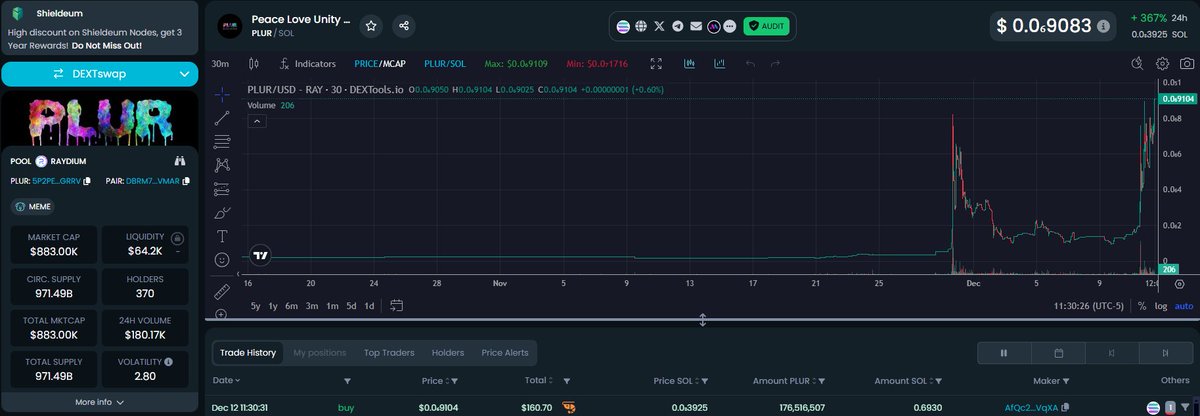Set chart range to 6m

coord(292,306)
